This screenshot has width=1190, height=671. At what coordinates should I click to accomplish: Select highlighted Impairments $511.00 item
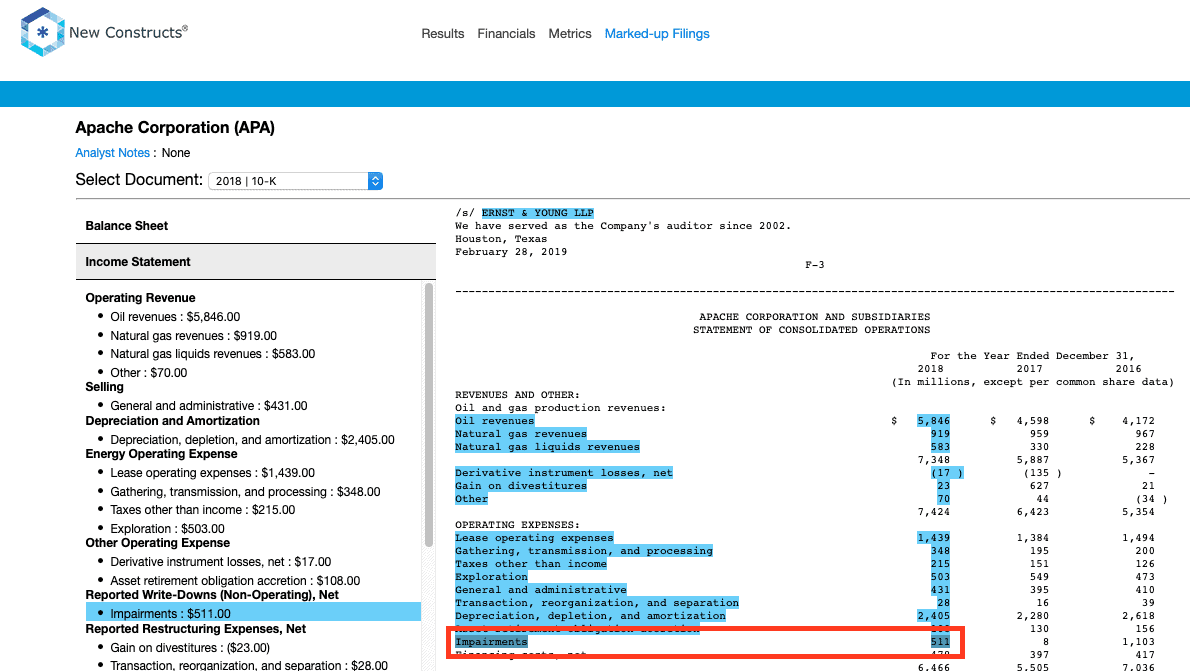click(x=253, y=613)
